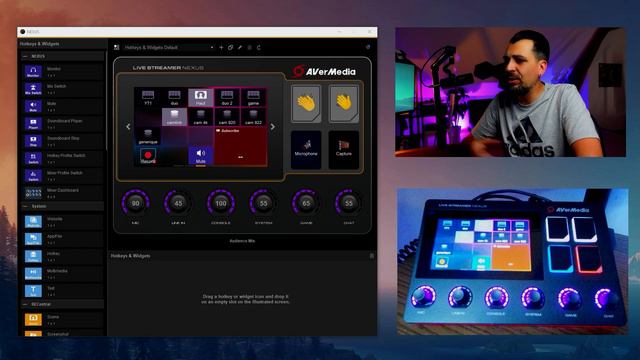Click the pencil rename profile icon
The width and height of the screenshot is (640, 360).
[240, 47]
